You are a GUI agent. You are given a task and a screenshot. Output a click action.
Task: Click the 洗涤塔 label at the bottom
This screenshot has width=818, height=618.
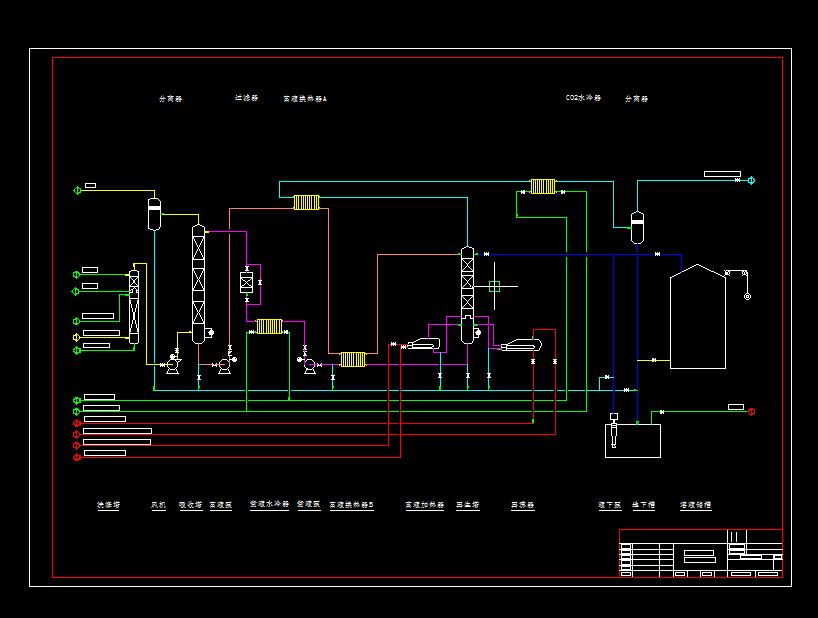click(x=109, y=505)
